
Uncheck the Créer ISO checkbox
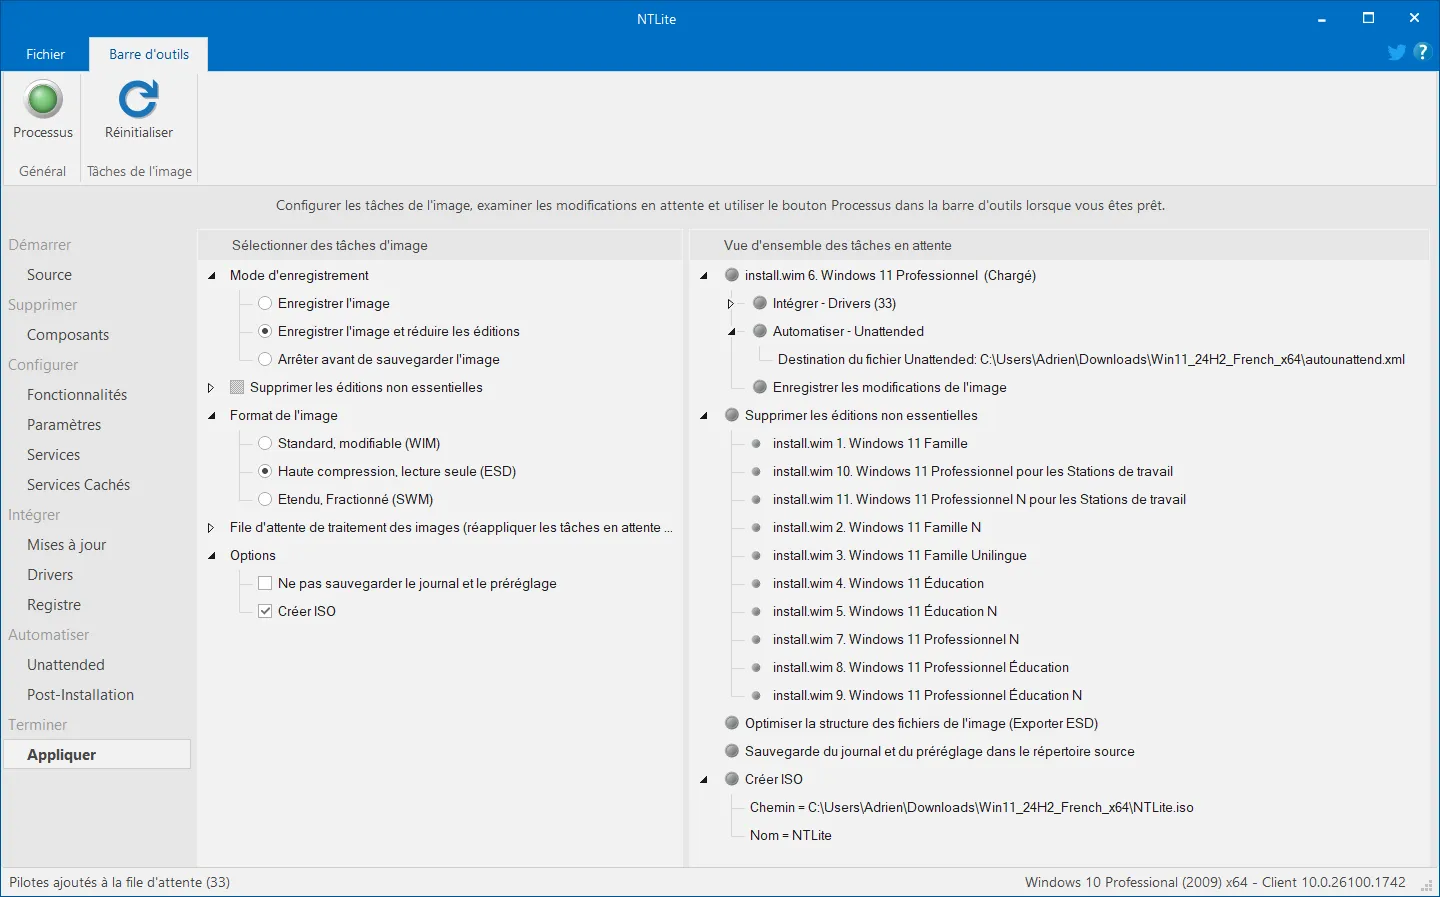(265, 611)
